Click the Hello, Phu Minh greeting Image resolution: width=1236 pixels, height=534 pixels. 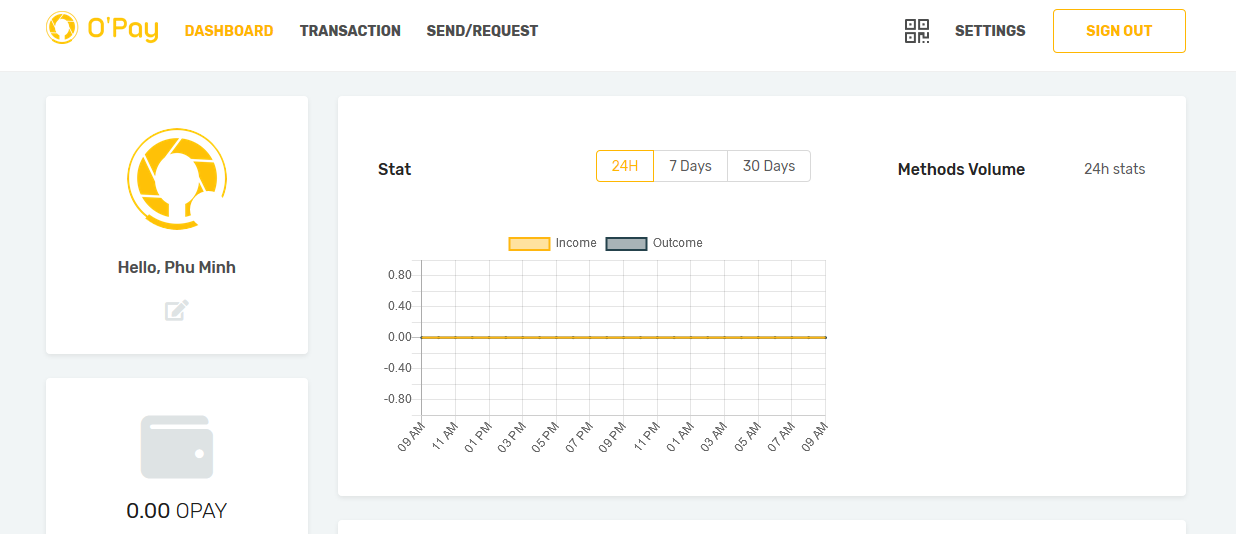pos(177,268)
